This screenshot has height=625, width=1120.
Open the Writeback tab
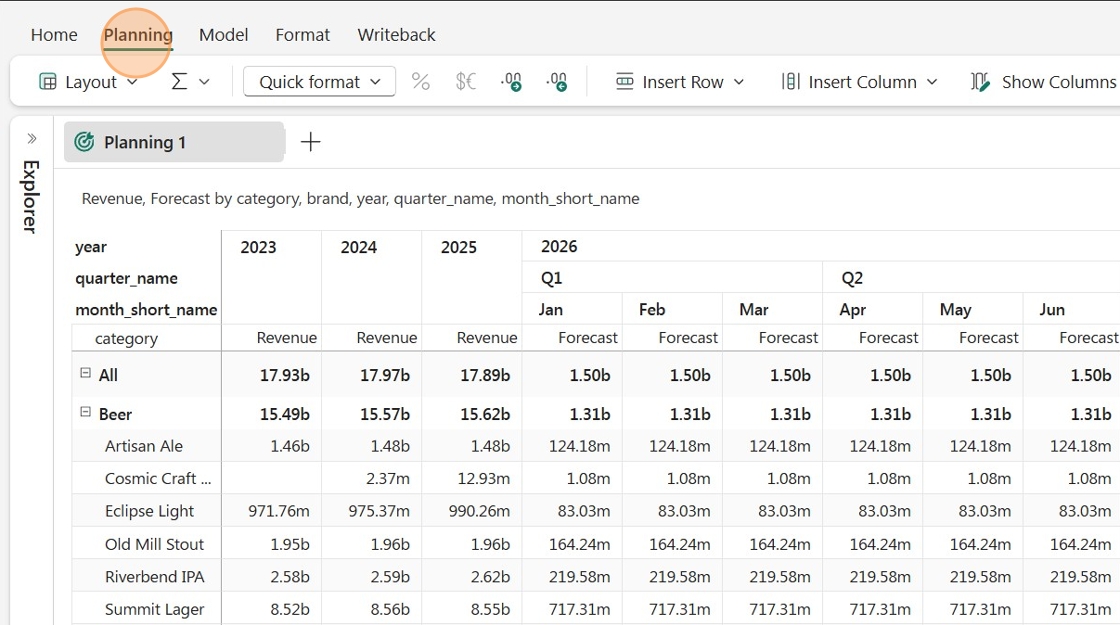coord(396,35)
